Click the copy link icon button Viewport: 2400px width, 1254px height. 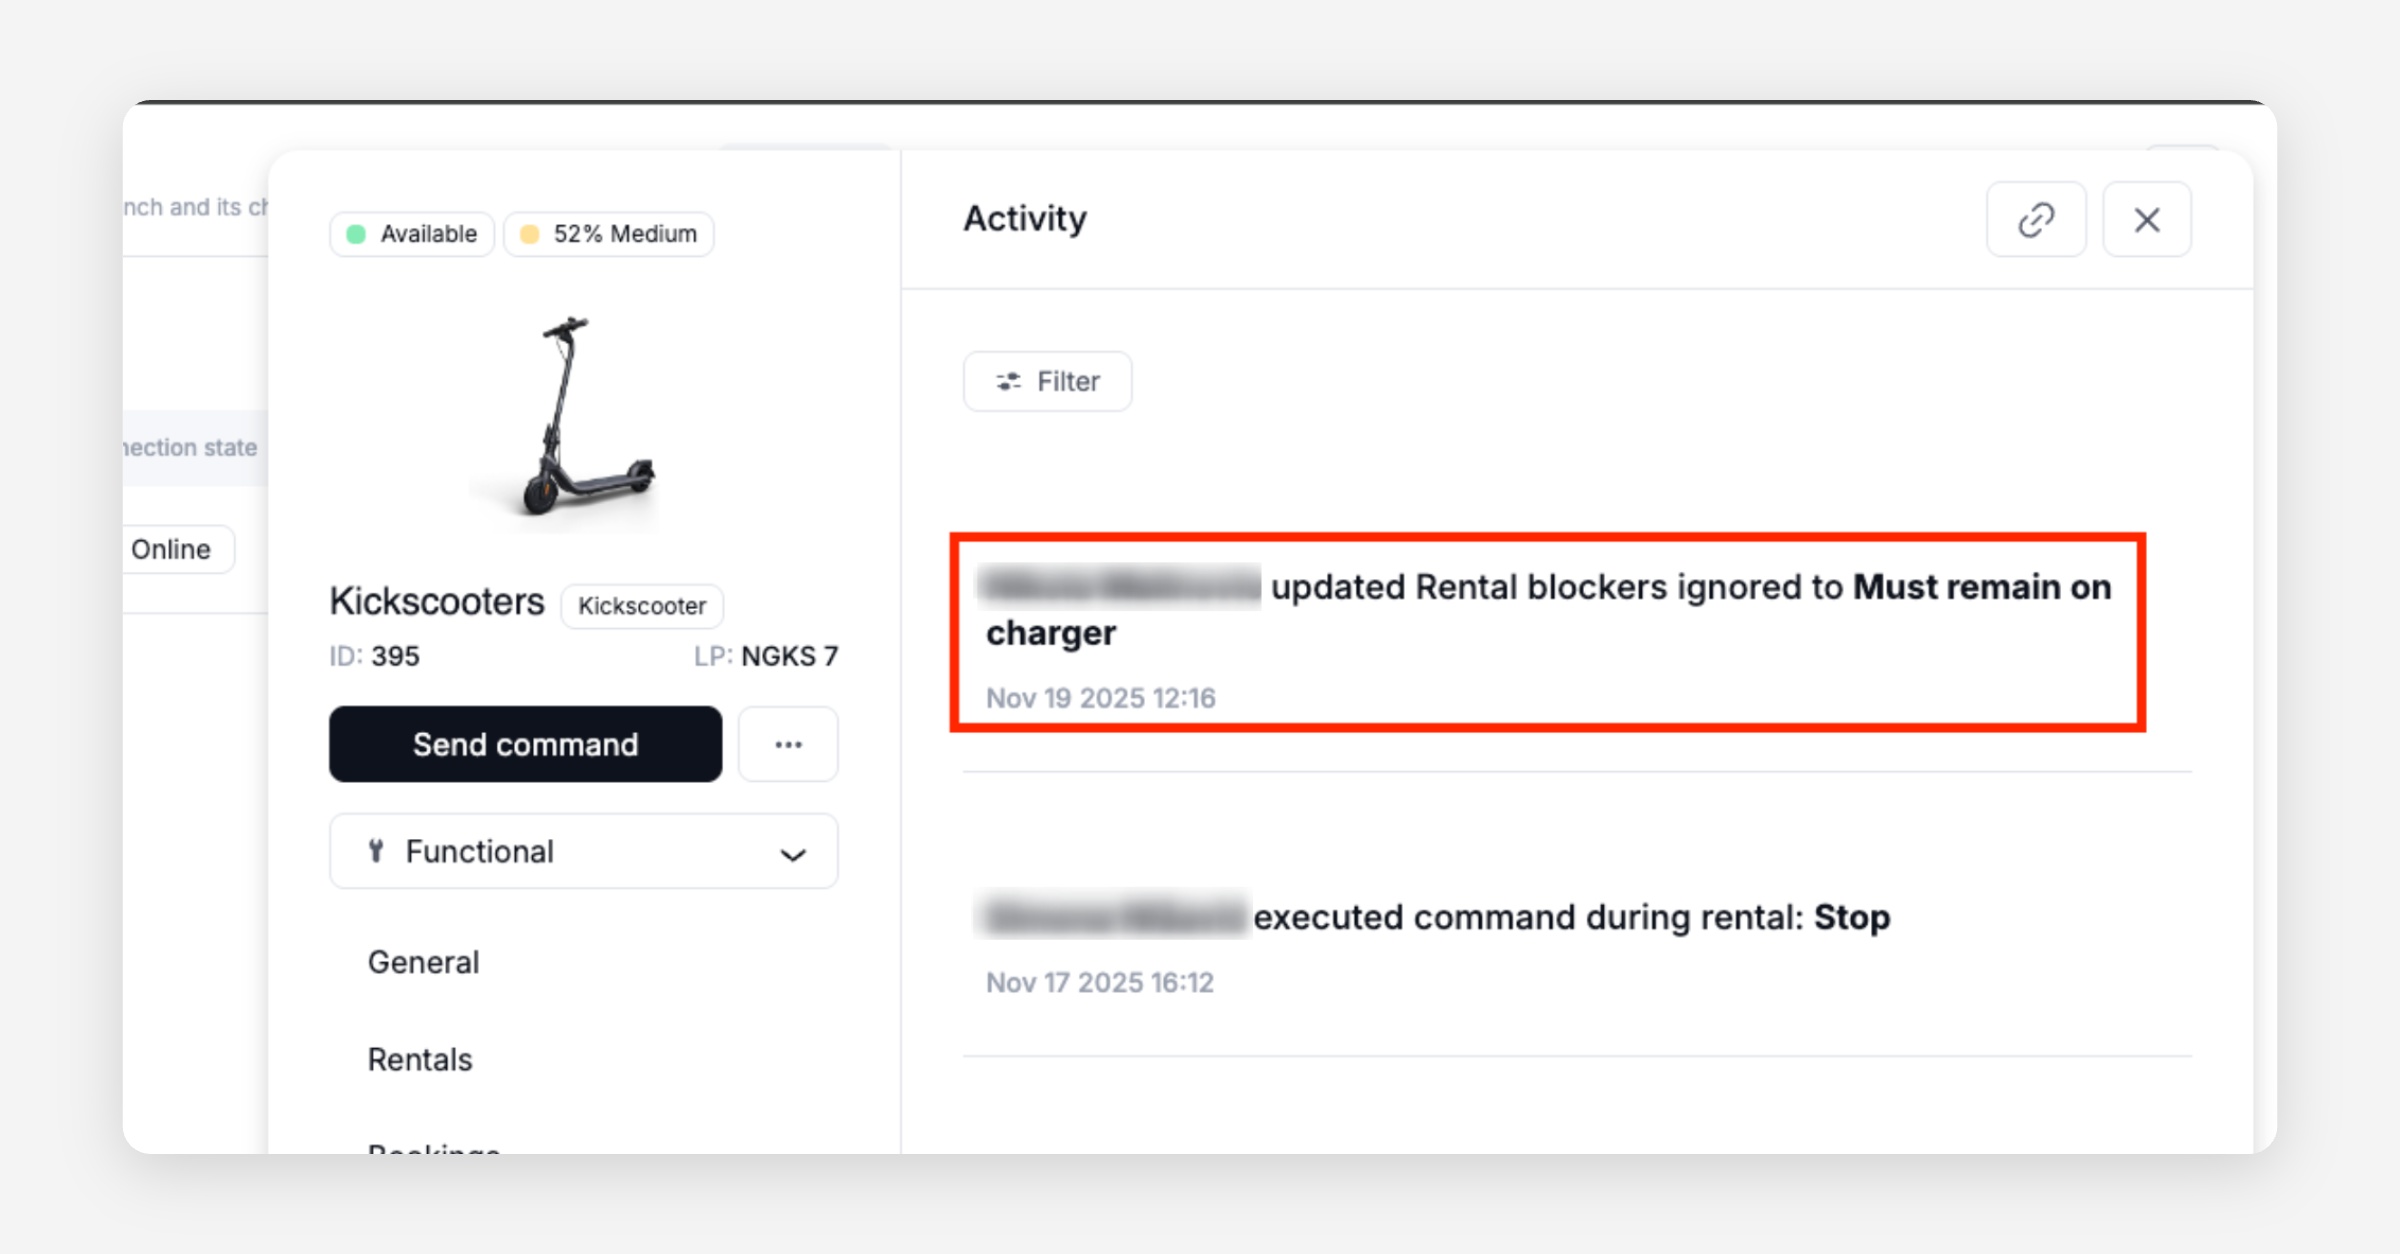(x=2036, y=220)
